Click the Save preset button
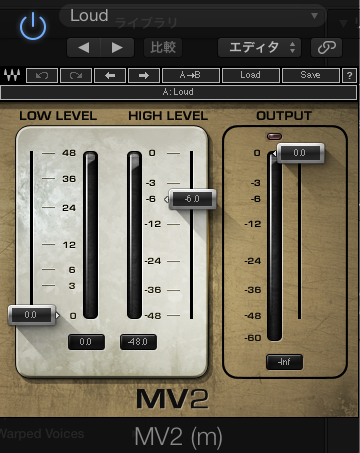Screen dimensions: 360x453 pyautogui.click(x=311, y=75)
